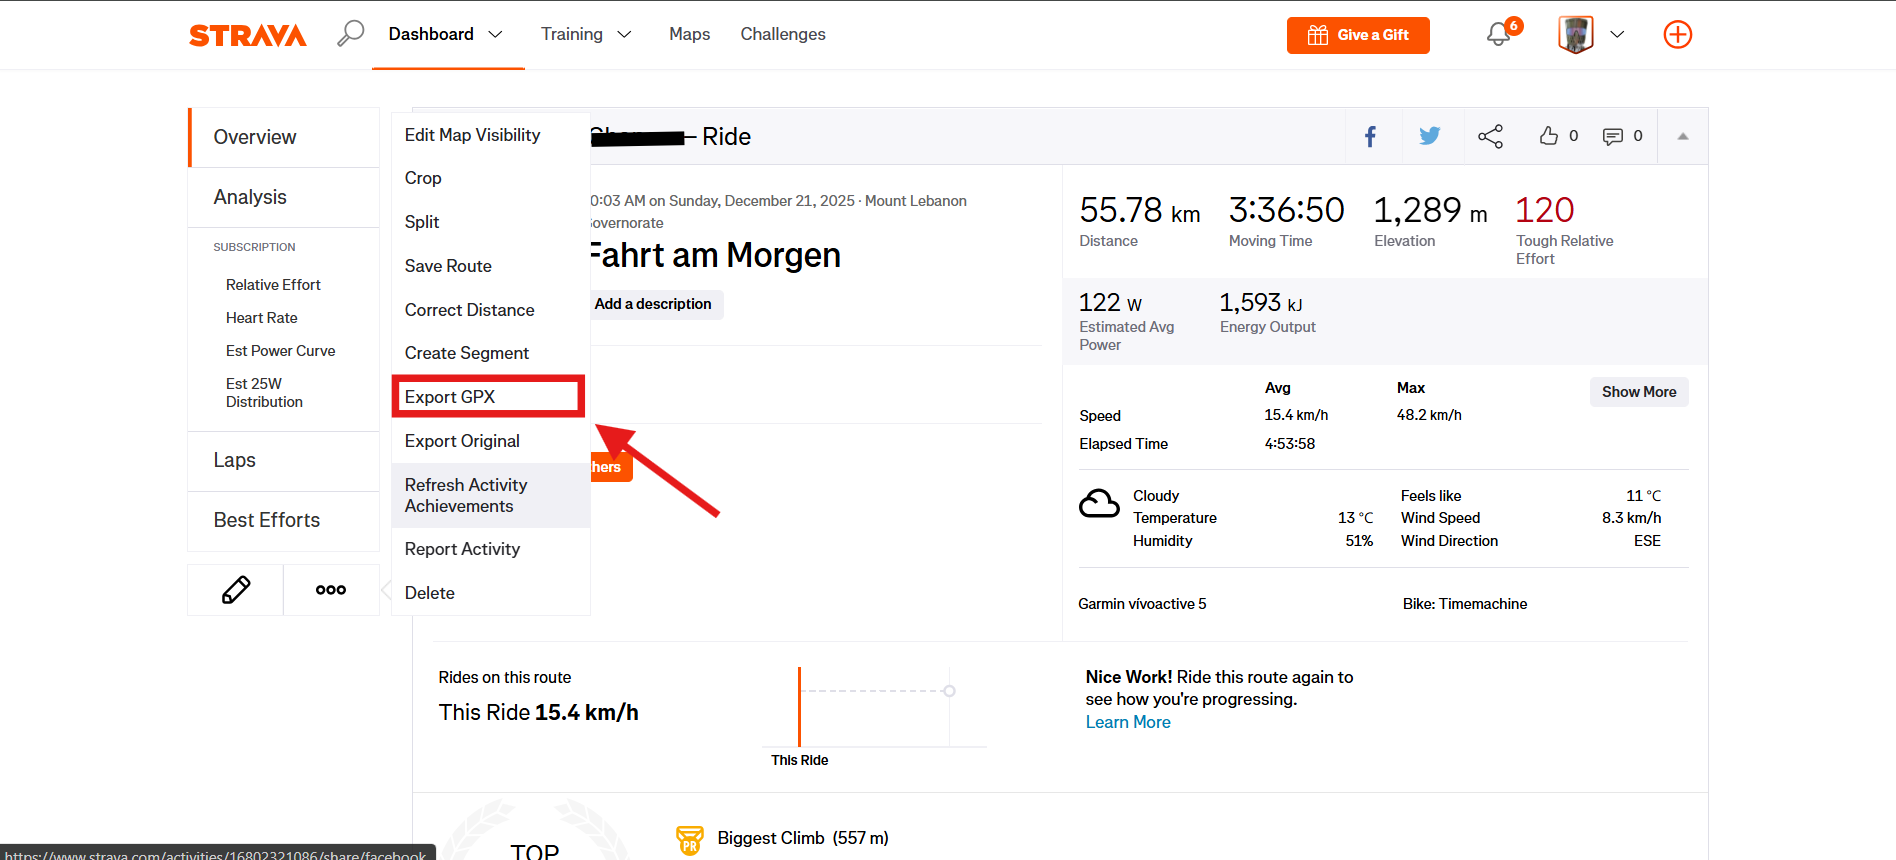Choose Correct Distance from the menu

490,310
